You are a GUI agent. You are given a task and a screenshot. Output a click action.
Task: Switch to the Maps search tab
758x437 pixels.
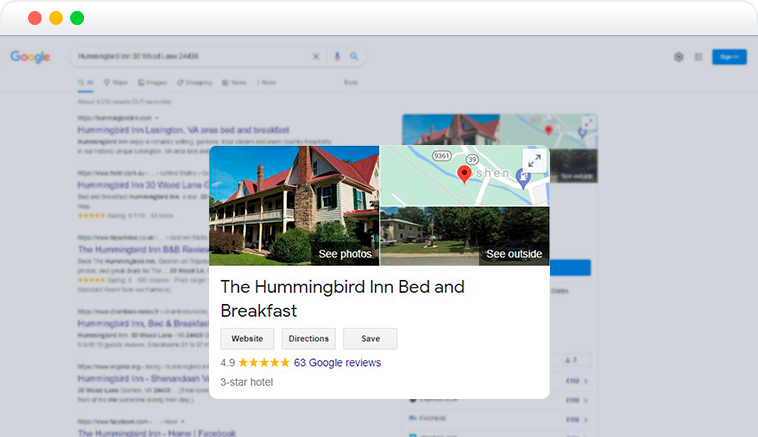click(116, 83)
